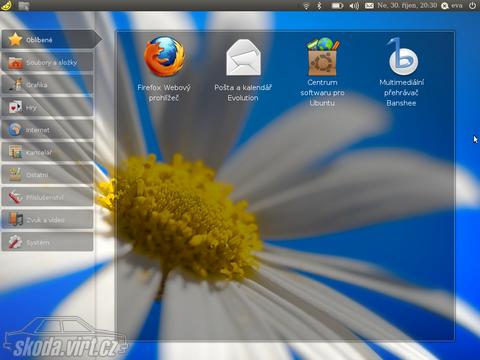Viewport: 480px width, 360px height.
Task: Open the Ostatní category
Action: (x=47, y=175)
